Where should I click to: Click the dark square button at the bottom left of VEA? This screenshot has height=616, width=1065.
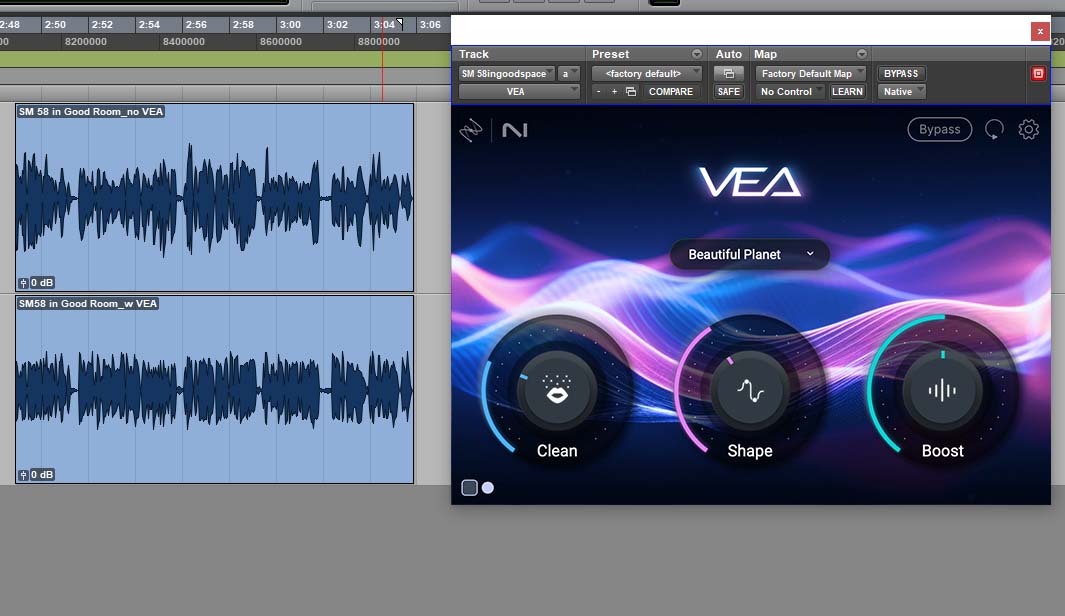coord(469,488)
